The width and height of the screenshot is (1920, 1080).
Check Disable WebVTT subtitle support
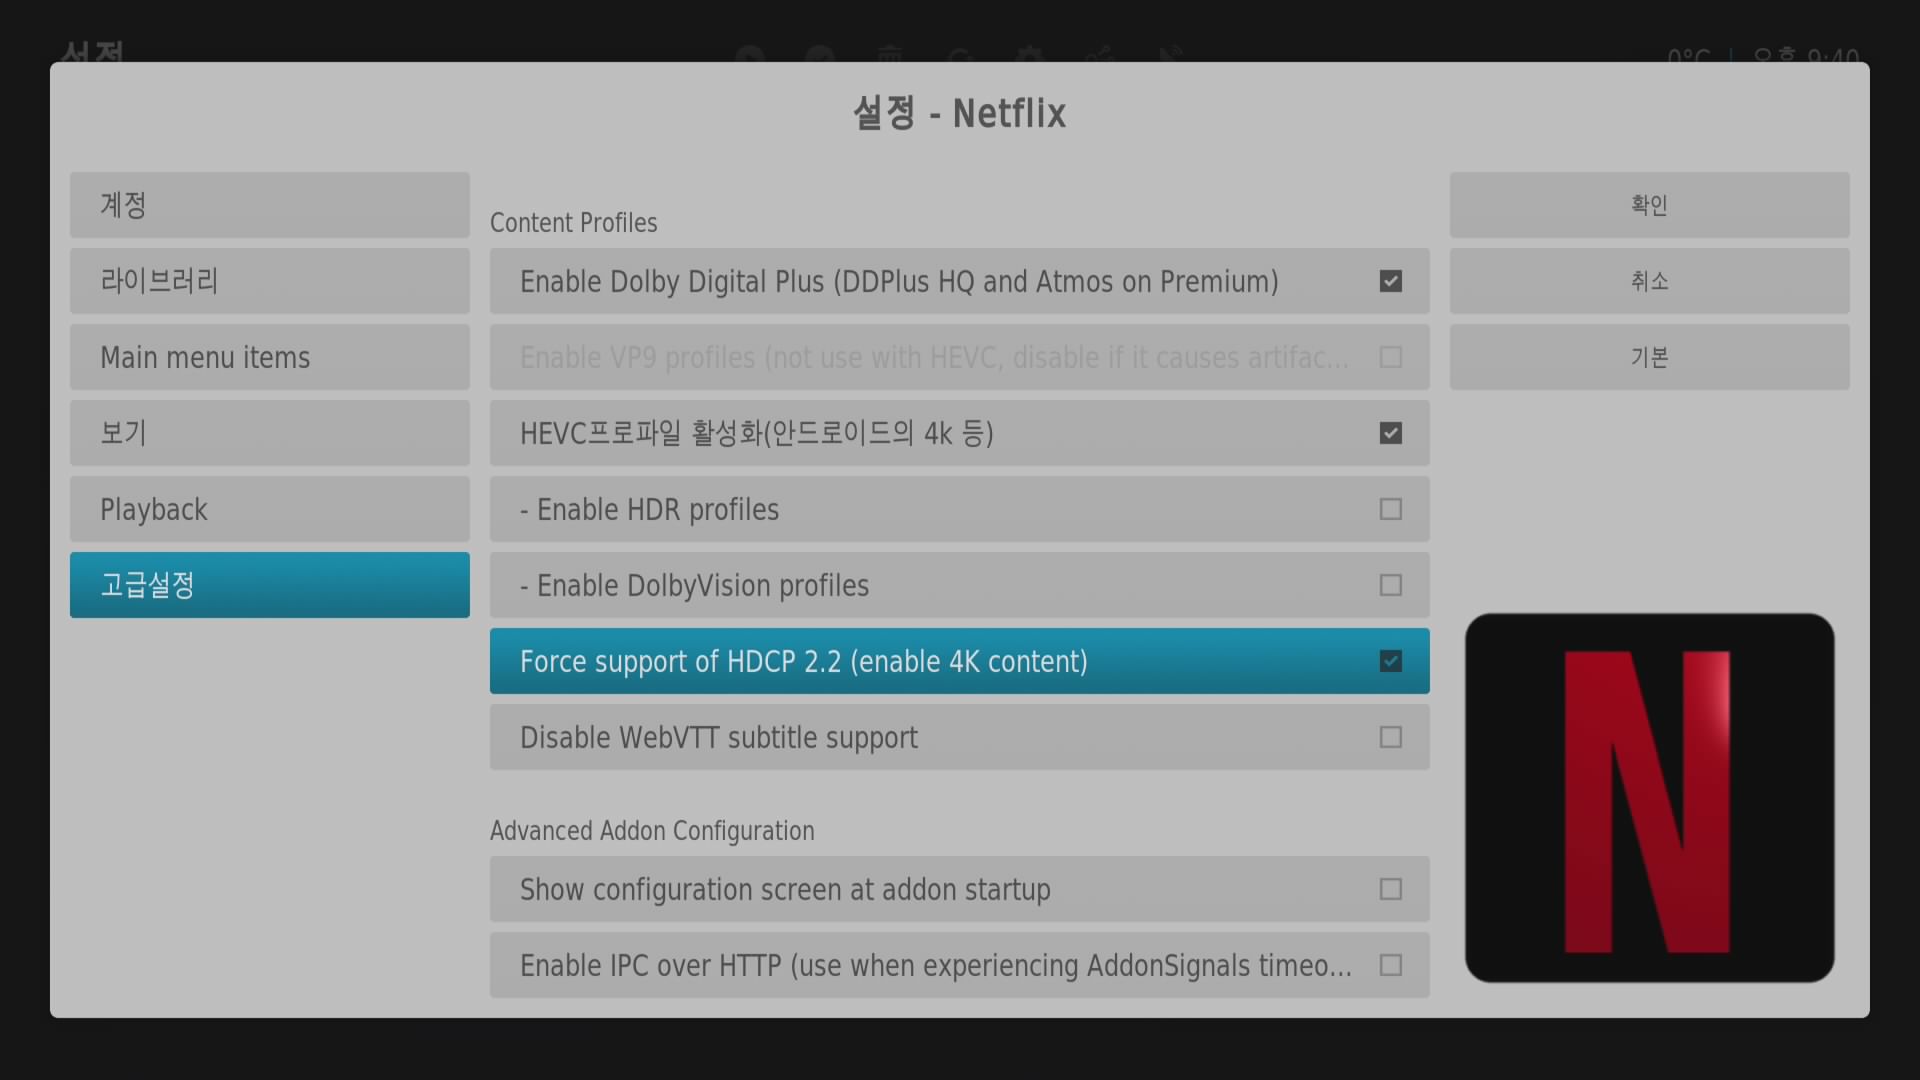[1390, 737]
